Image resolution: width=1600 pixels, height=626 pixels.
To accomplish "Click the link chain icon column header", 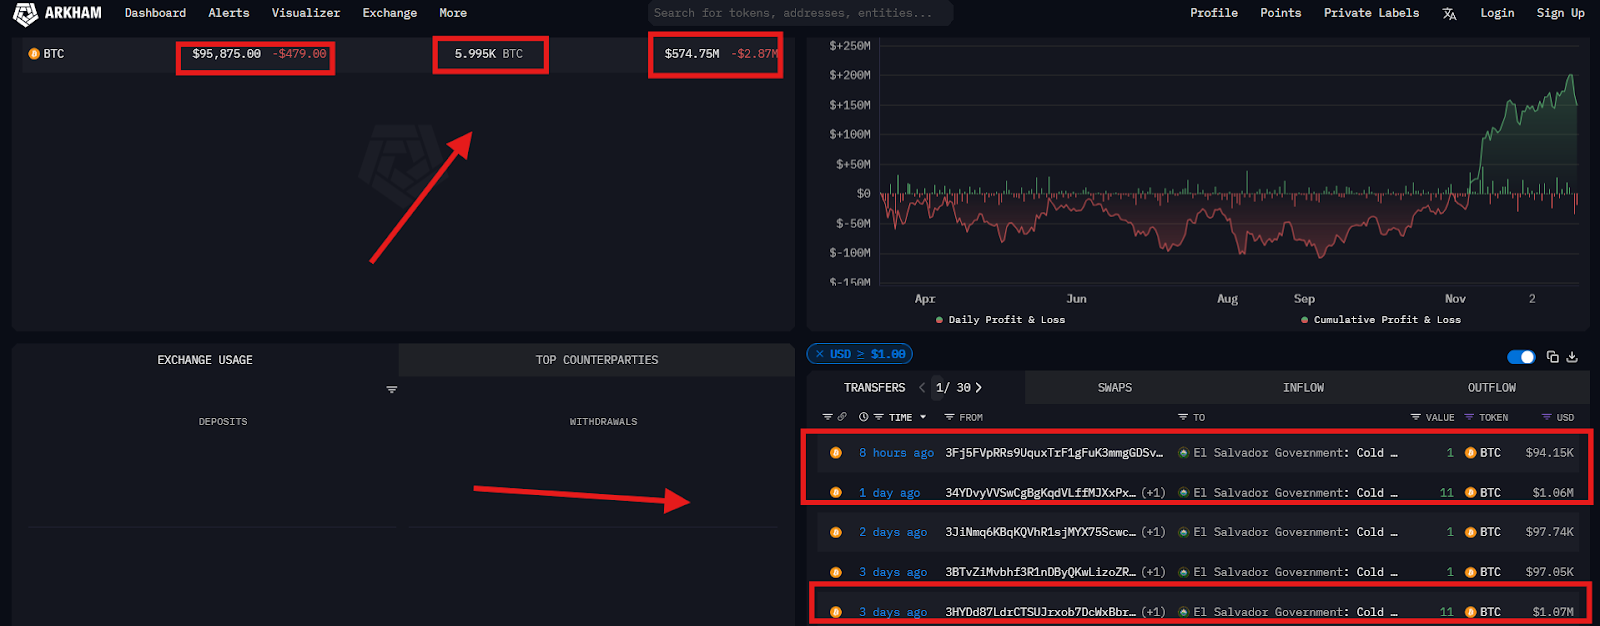I will click(842, 417).
